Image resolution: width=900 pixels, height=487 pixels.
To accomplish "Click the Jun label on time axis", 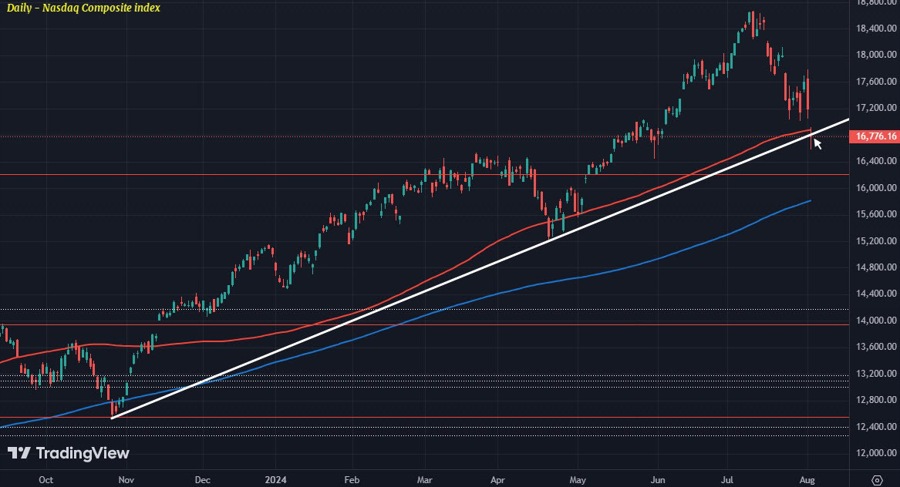I will coord(659,479).
